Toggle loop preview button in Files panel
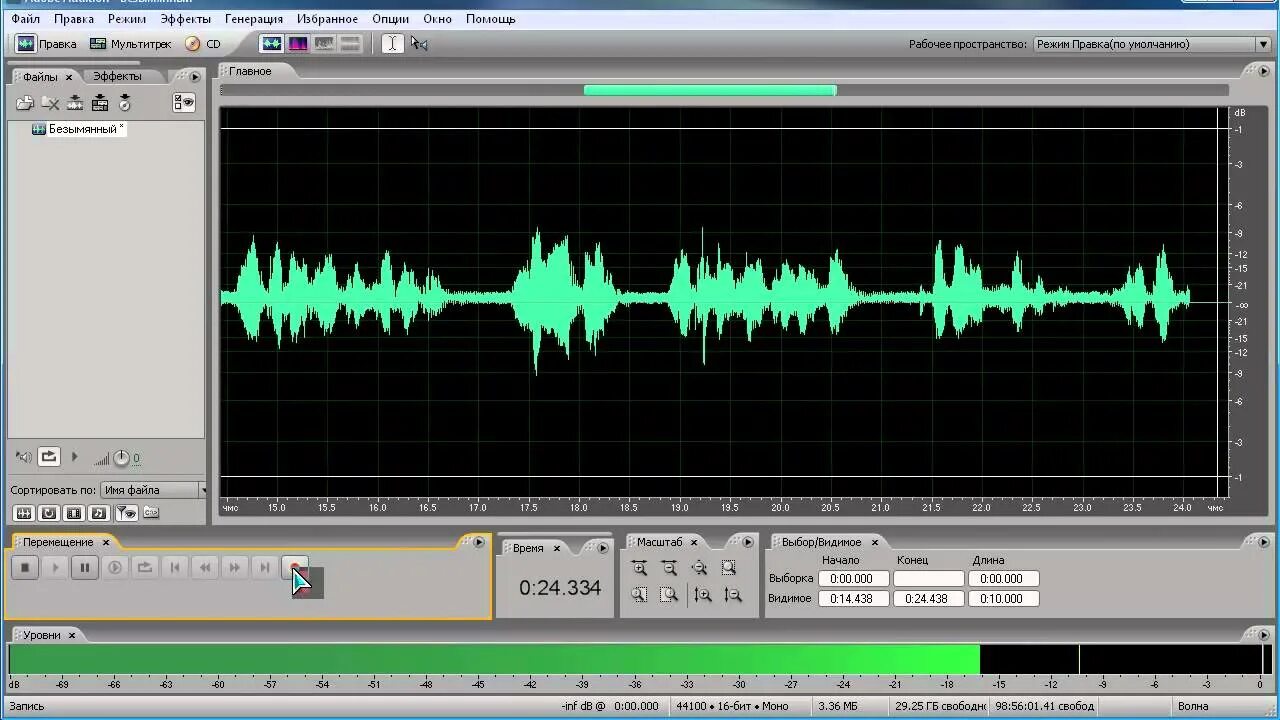The width and height of the screenshot is (1280, 720). [x=49, y=457]
